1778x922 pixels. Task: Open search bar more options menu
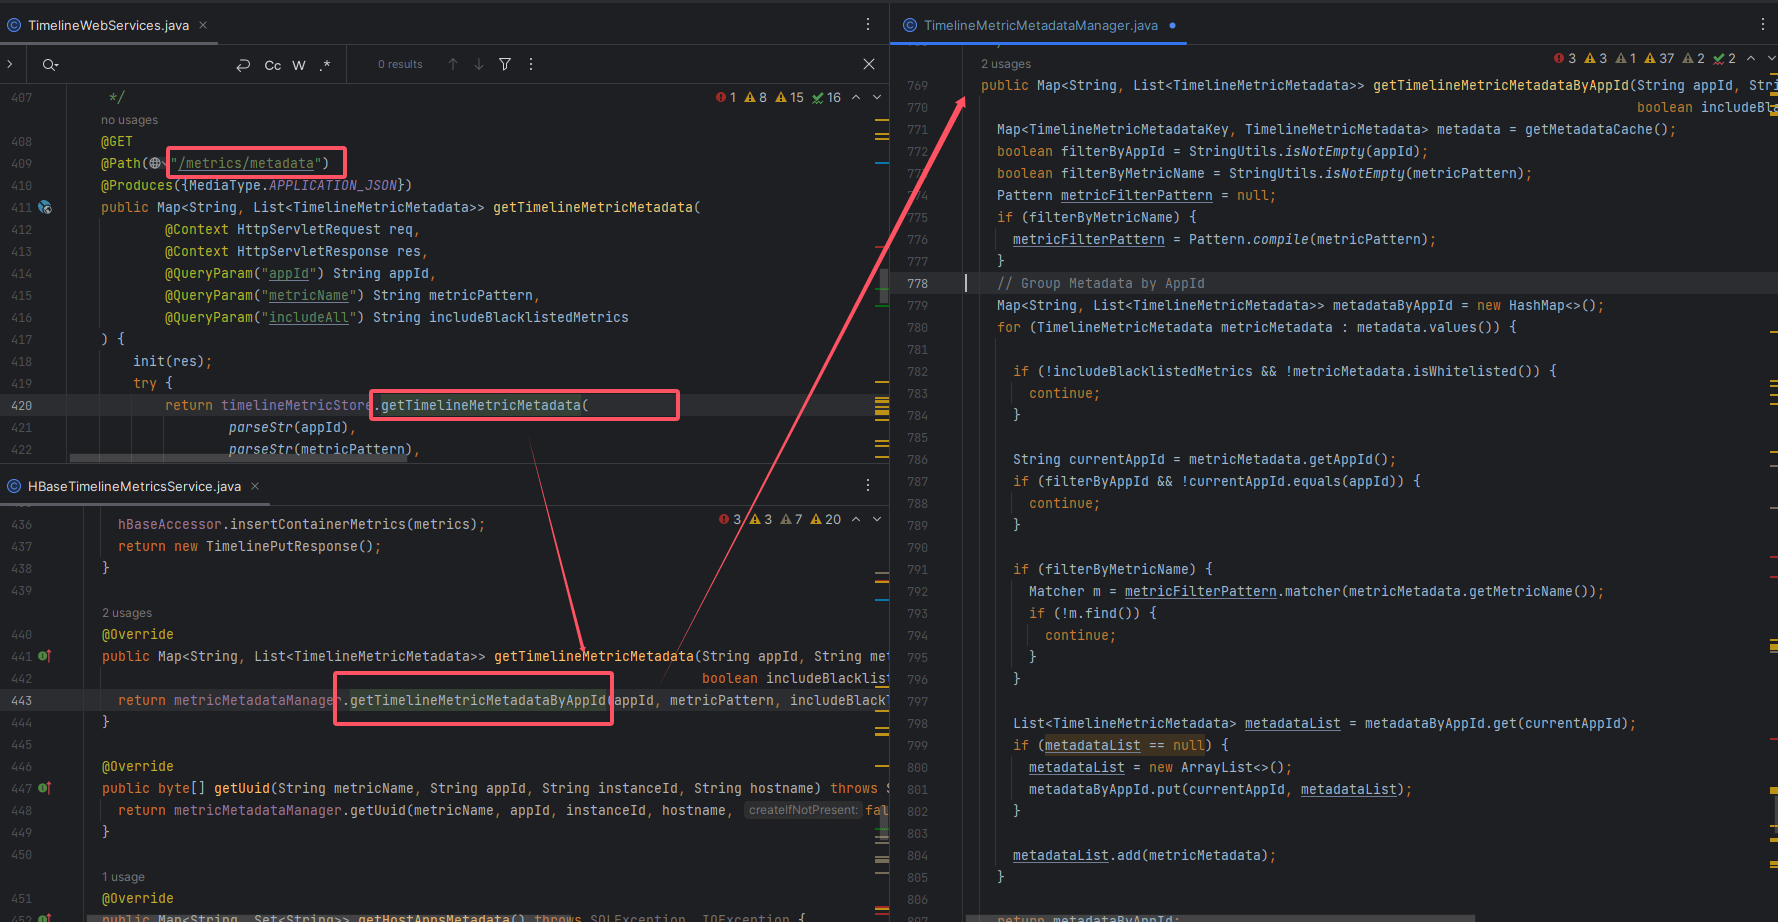(x=531, y=64)
